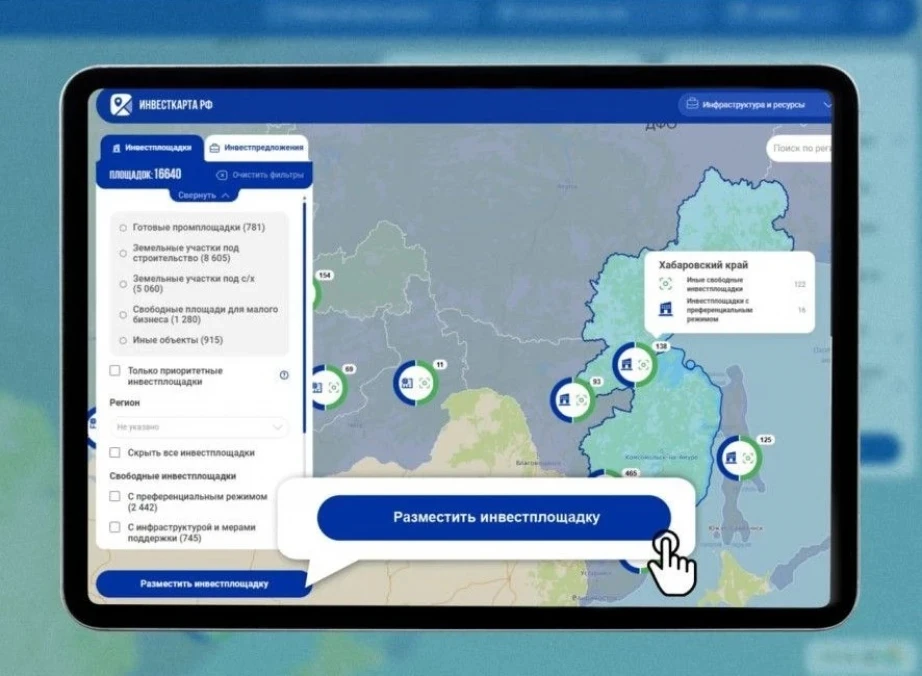Select the Sakhalin cluster marker labeled 125

tap(740, 458)
